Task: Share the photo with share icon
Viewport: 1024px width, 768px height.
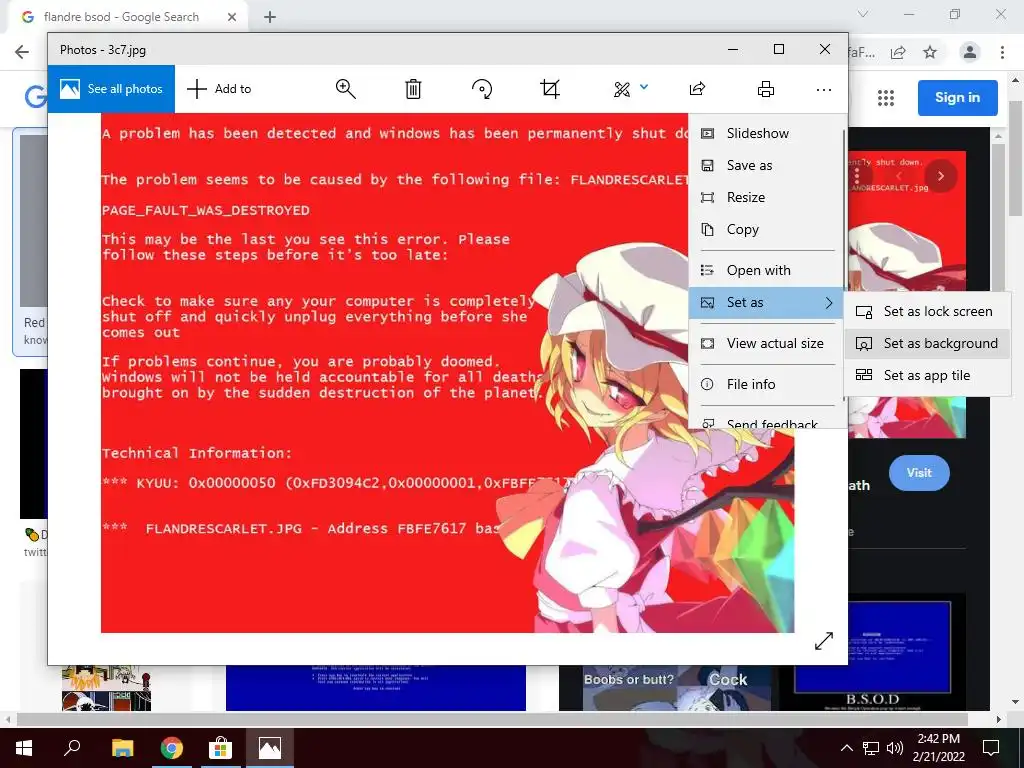Action: point(697,89)
